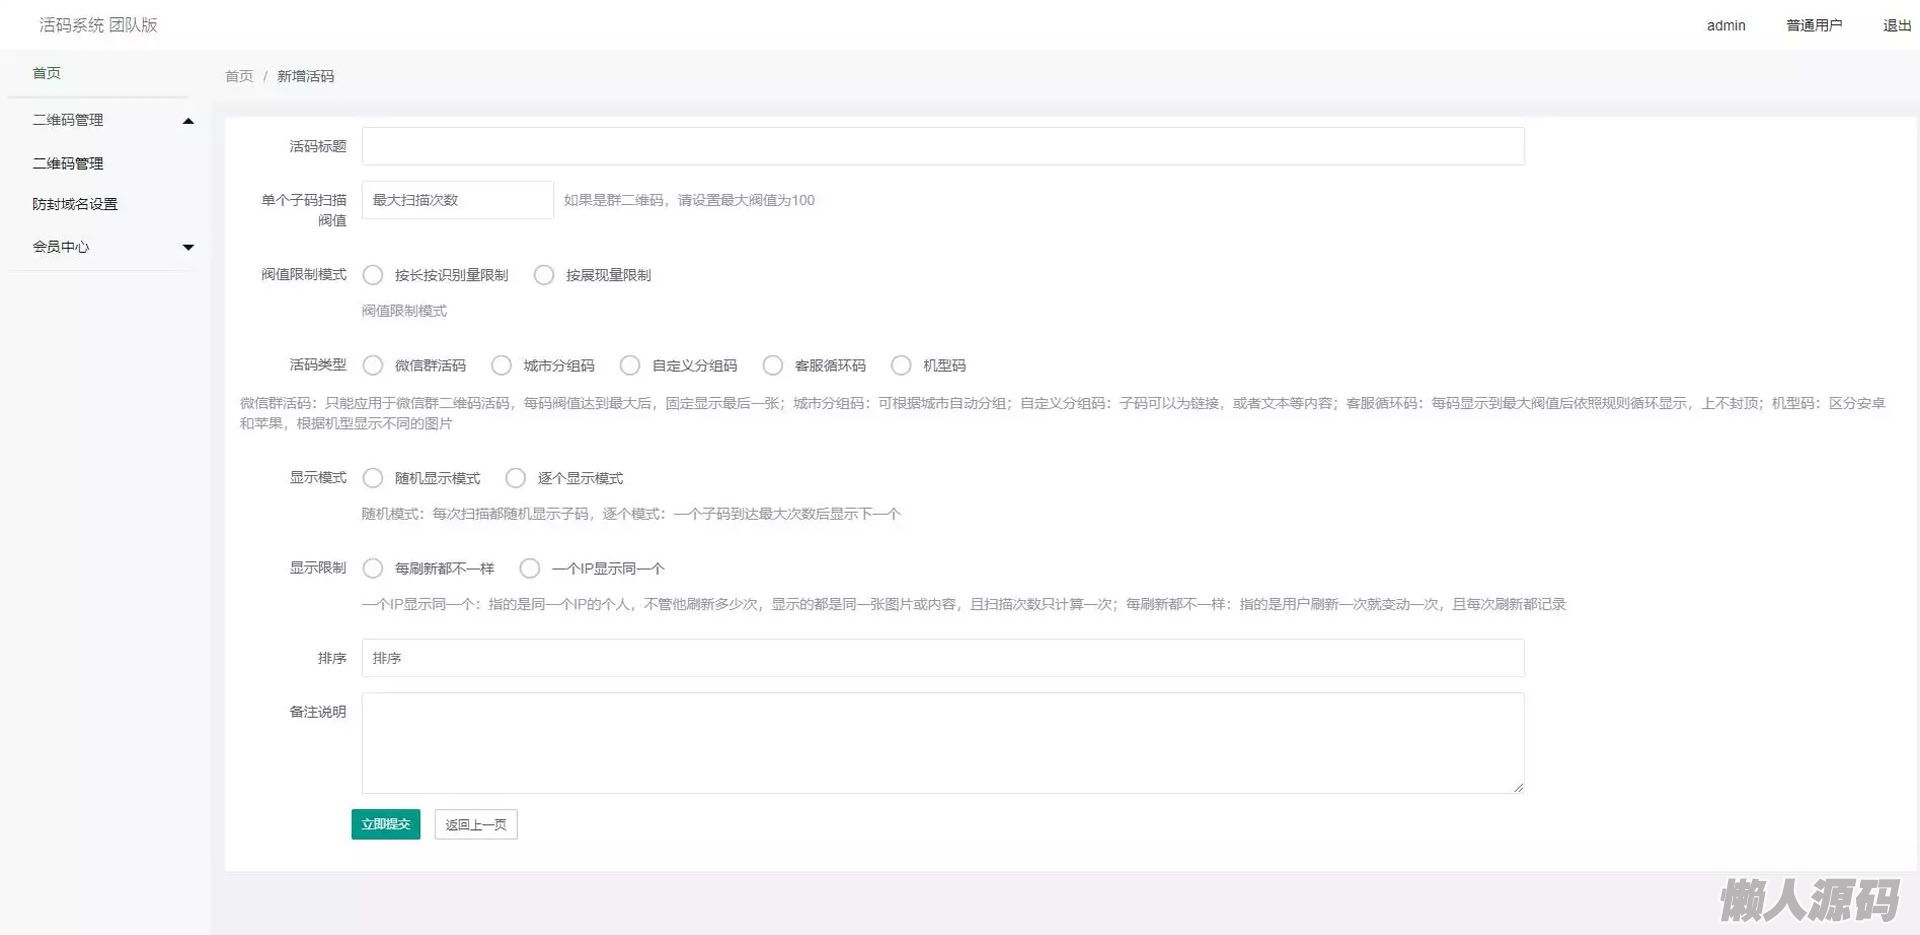Click the 立即提交 submit button
This screenshot has width=1920, height=935.
[x=386, y=824]
